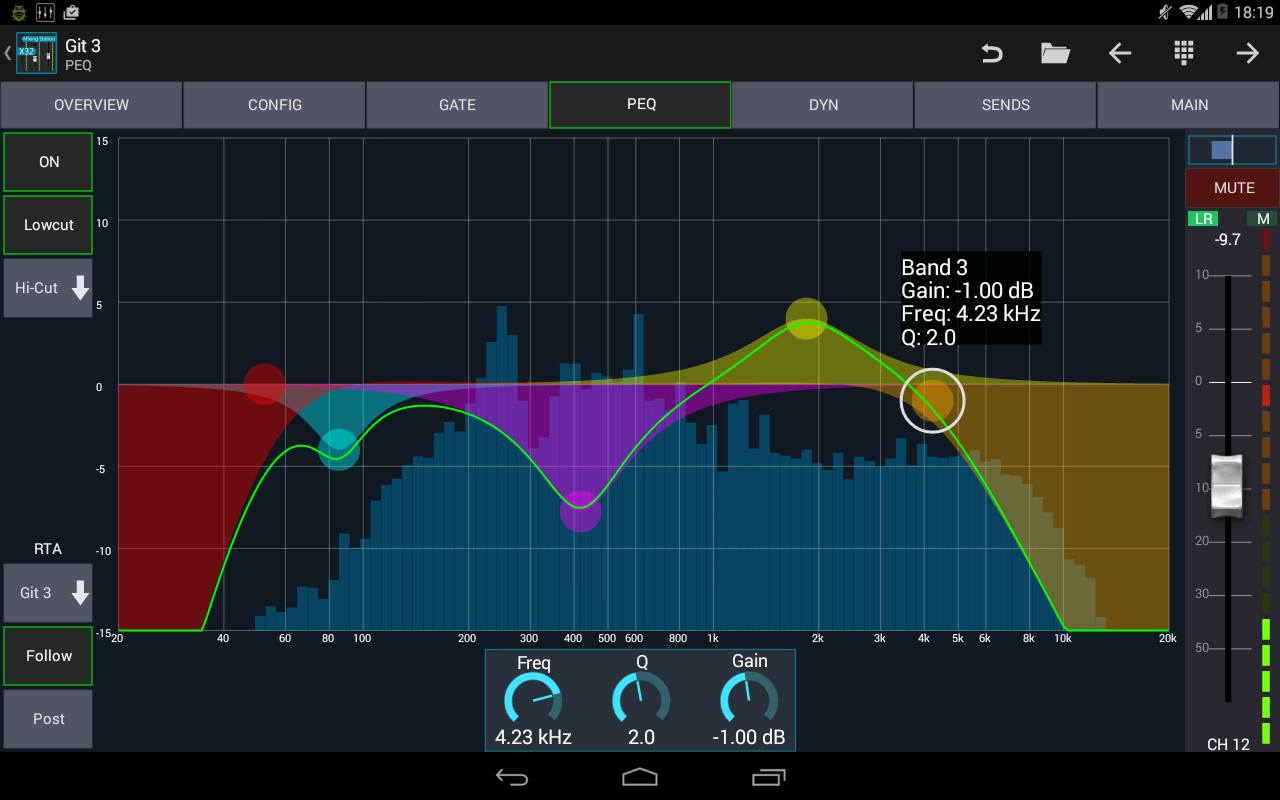Tap the Gain rotary knob
Screen dimensions: 1280x800
[x=749, y=699]
